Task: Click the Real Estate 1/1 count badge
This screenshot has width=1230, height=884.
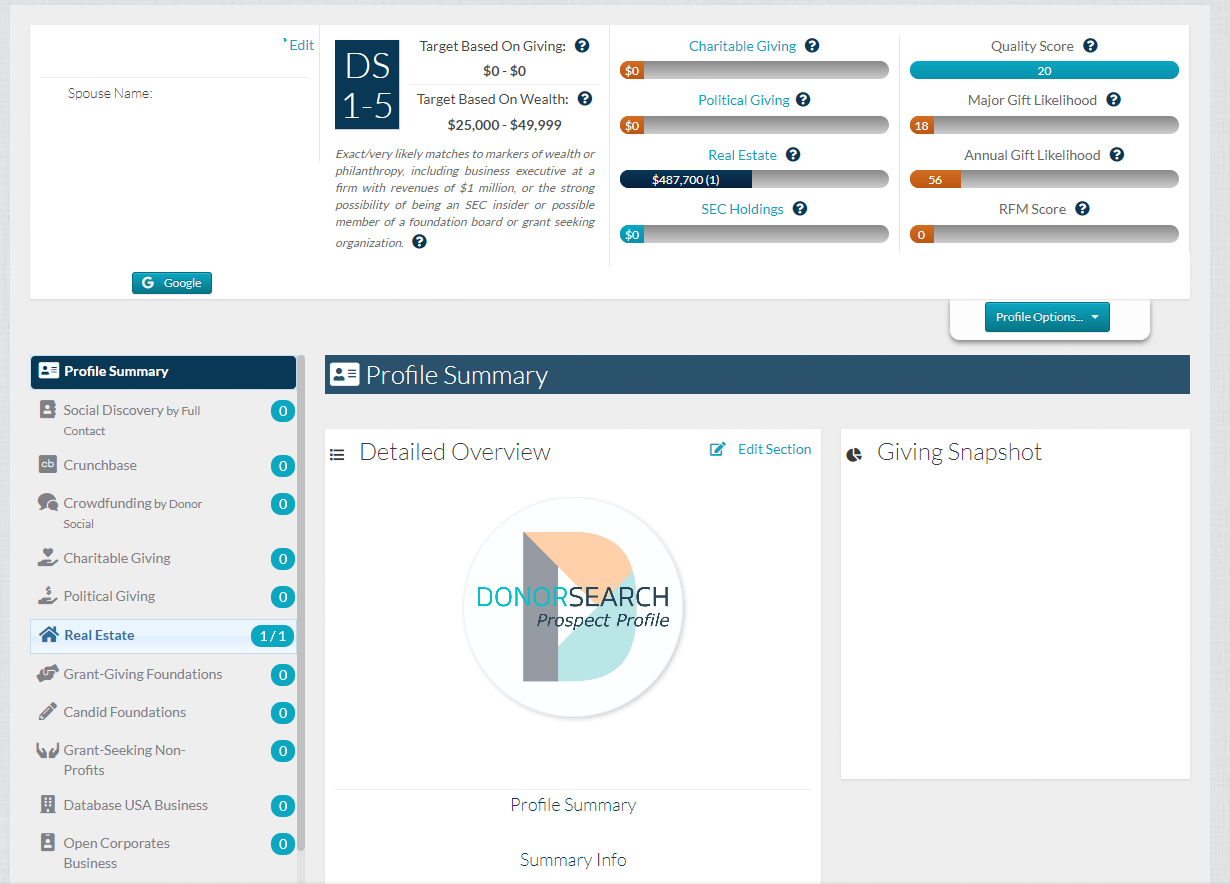Action: coord(273,636)
